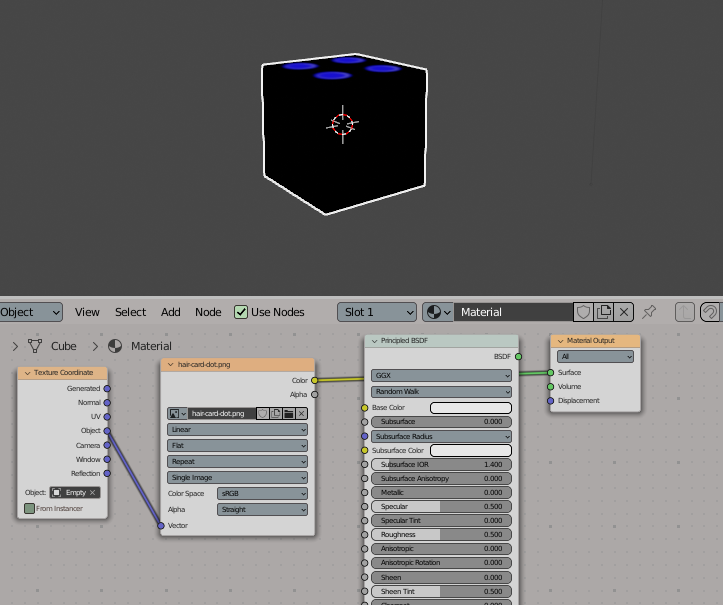Open the Straight Alpha dropdown

point(262,510)
